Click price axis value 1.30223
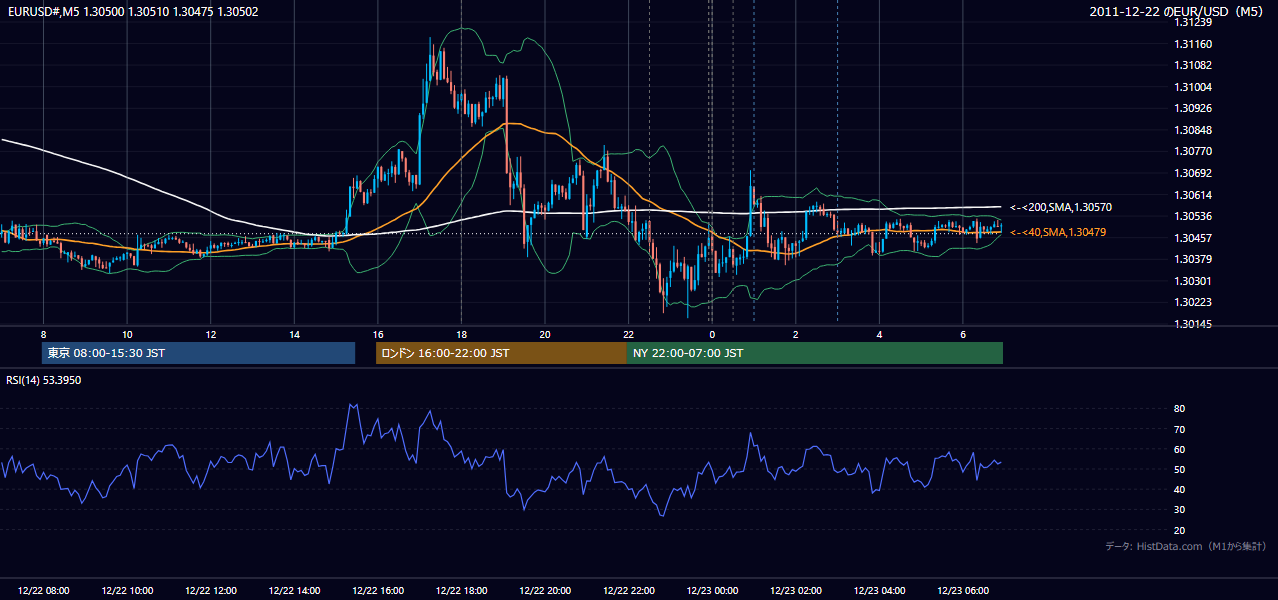 point(1193,302)
